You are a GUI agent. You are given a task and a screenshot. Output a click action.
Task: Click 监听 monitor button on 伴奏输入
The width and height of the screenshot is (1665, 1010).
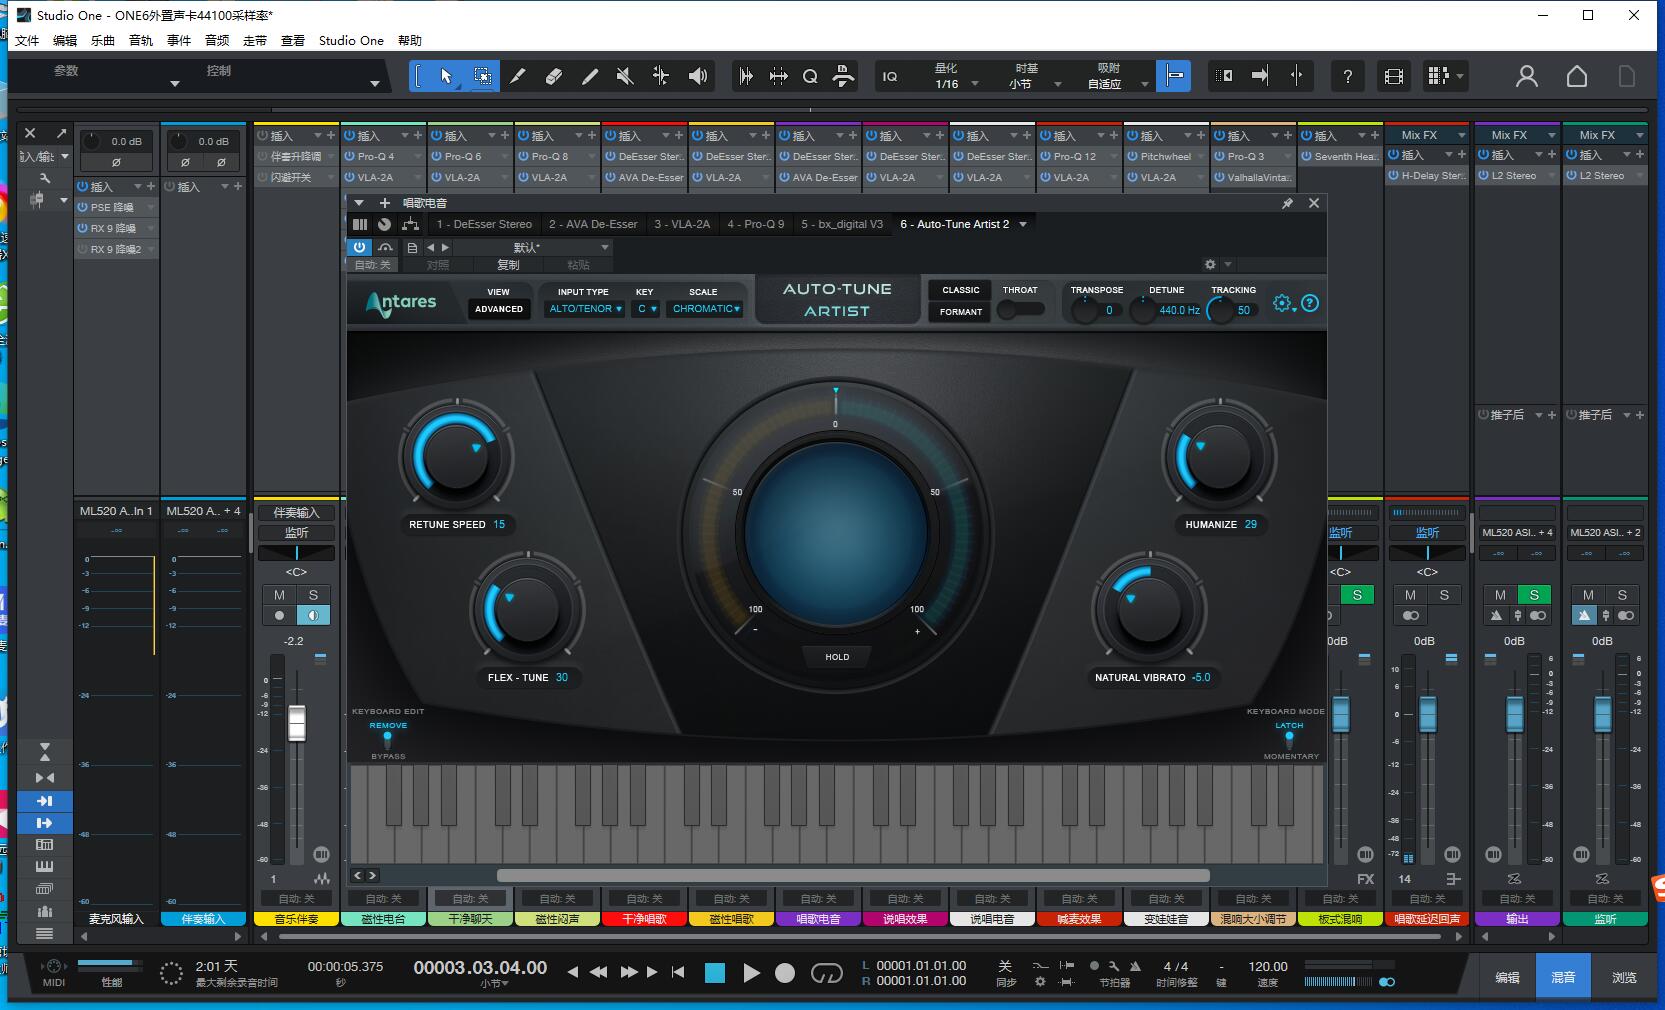click(296, 533)
